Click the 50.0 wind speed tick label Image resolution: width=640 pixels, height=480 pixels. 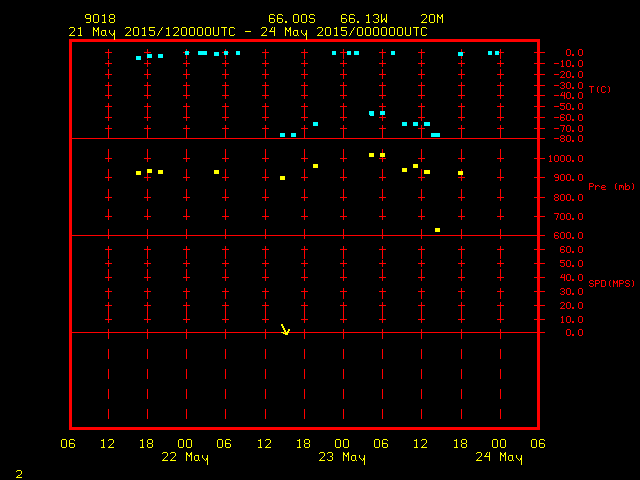[x=571, y=264]
